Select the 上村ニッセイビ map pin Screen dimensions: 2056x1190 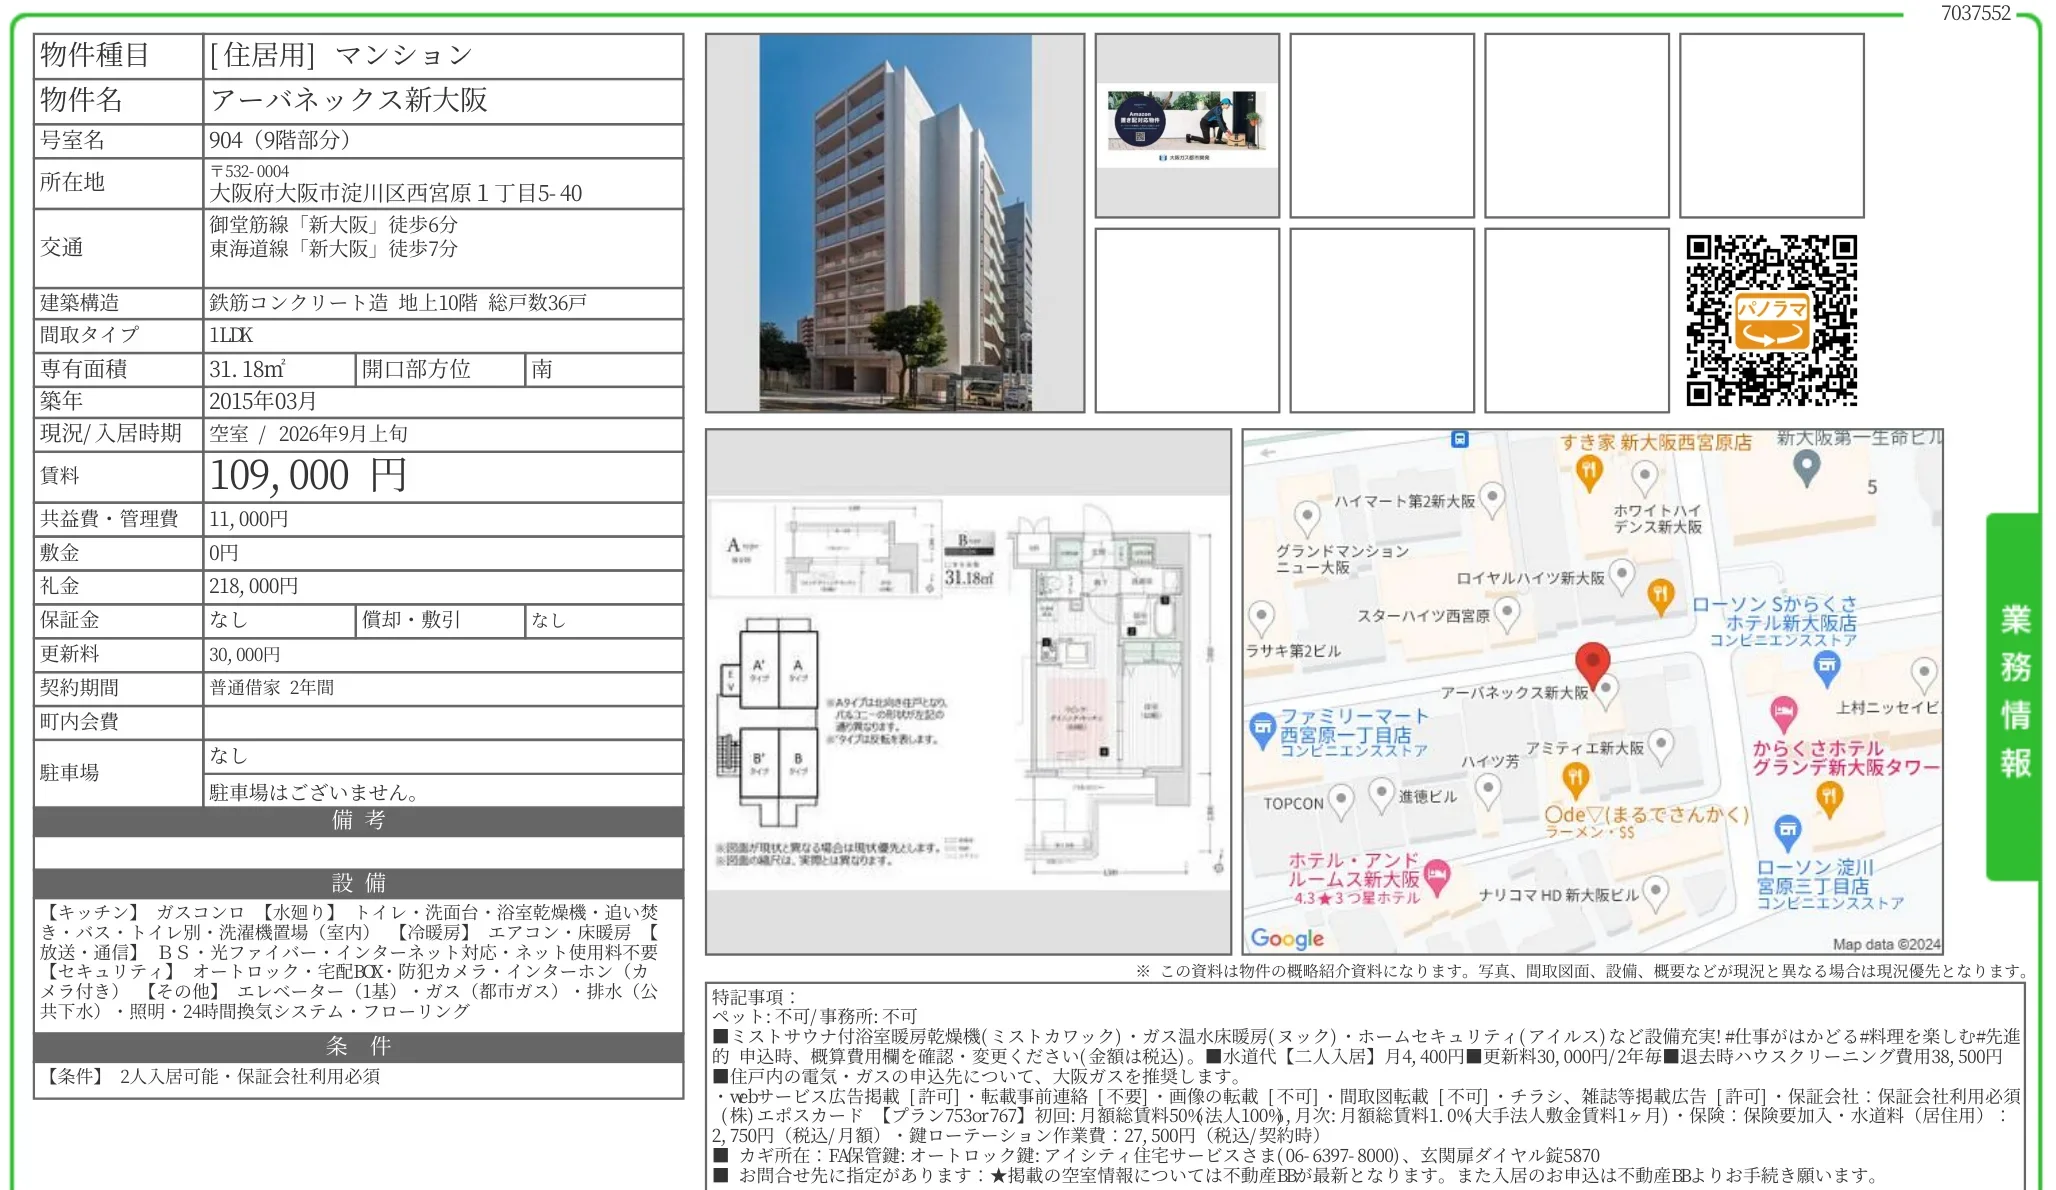(1924, 675)
